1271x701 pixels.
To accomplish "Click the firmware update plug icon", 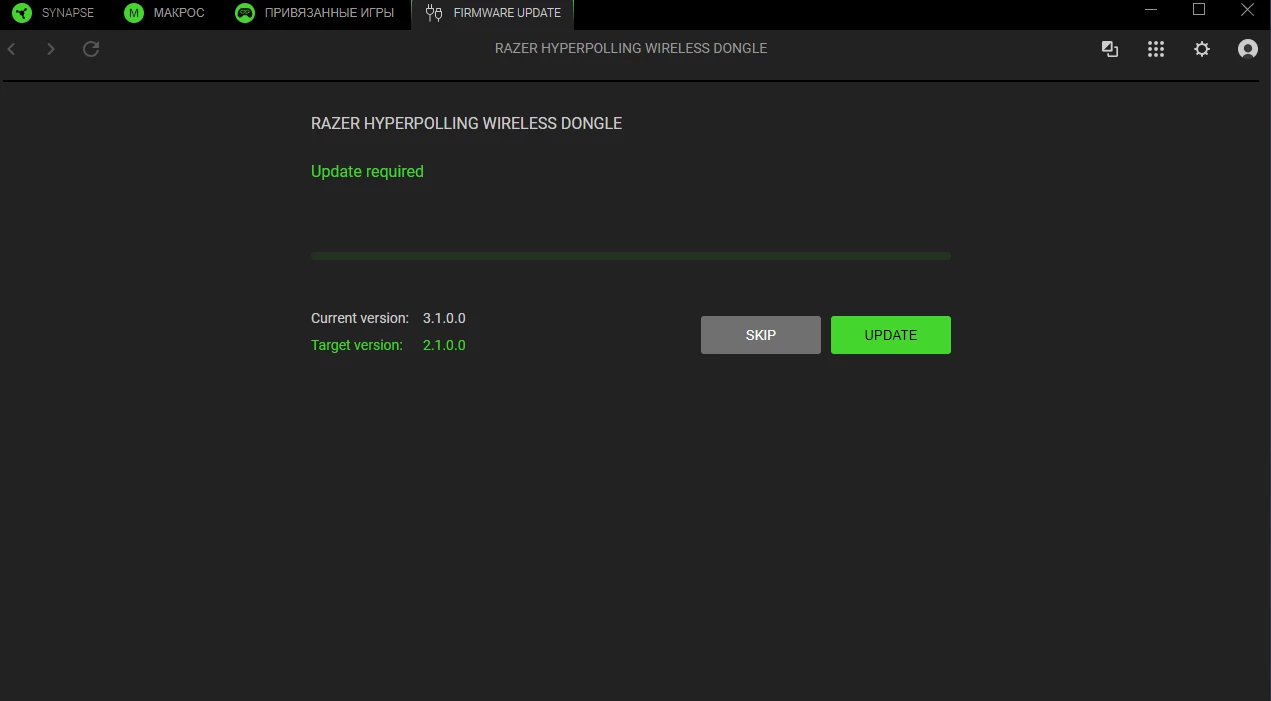I will [434, 13].
